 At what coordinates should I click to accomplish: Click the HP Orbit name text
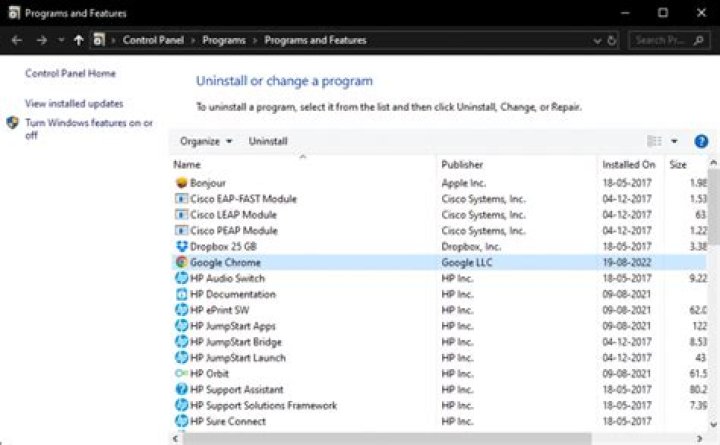pos(209,374)
